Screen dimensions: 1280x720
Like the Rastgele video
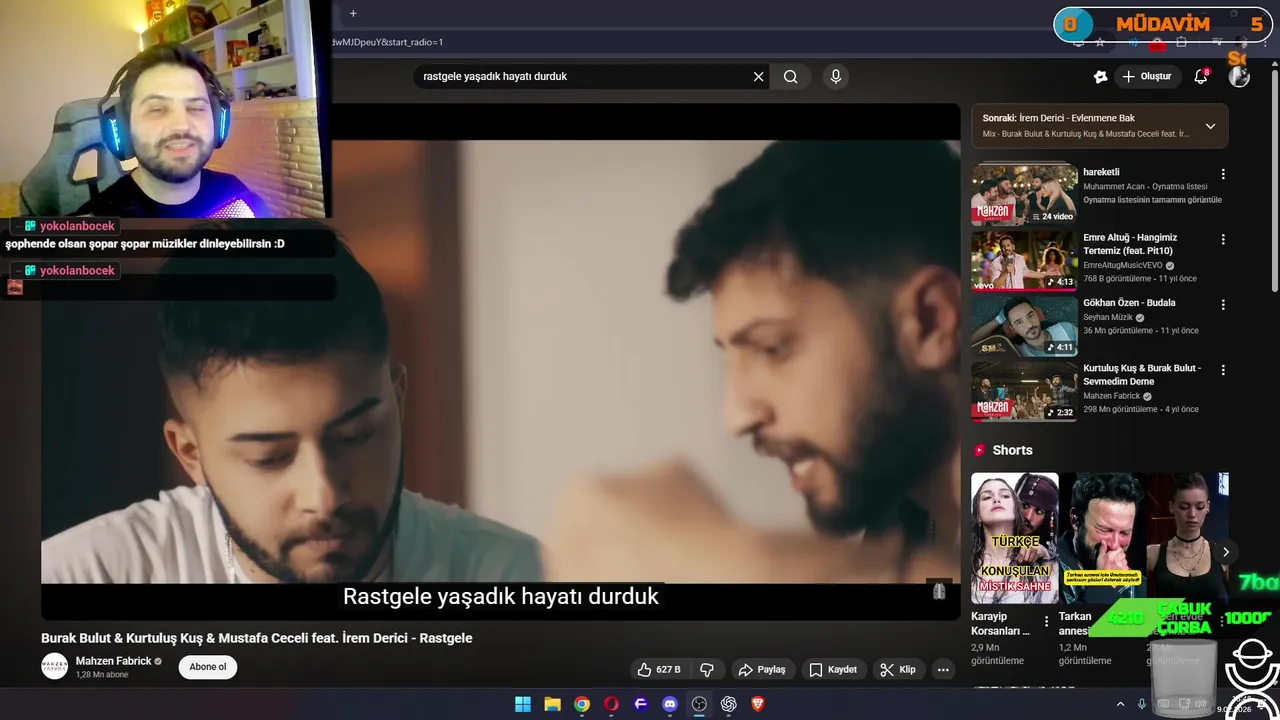pos(660,670)
